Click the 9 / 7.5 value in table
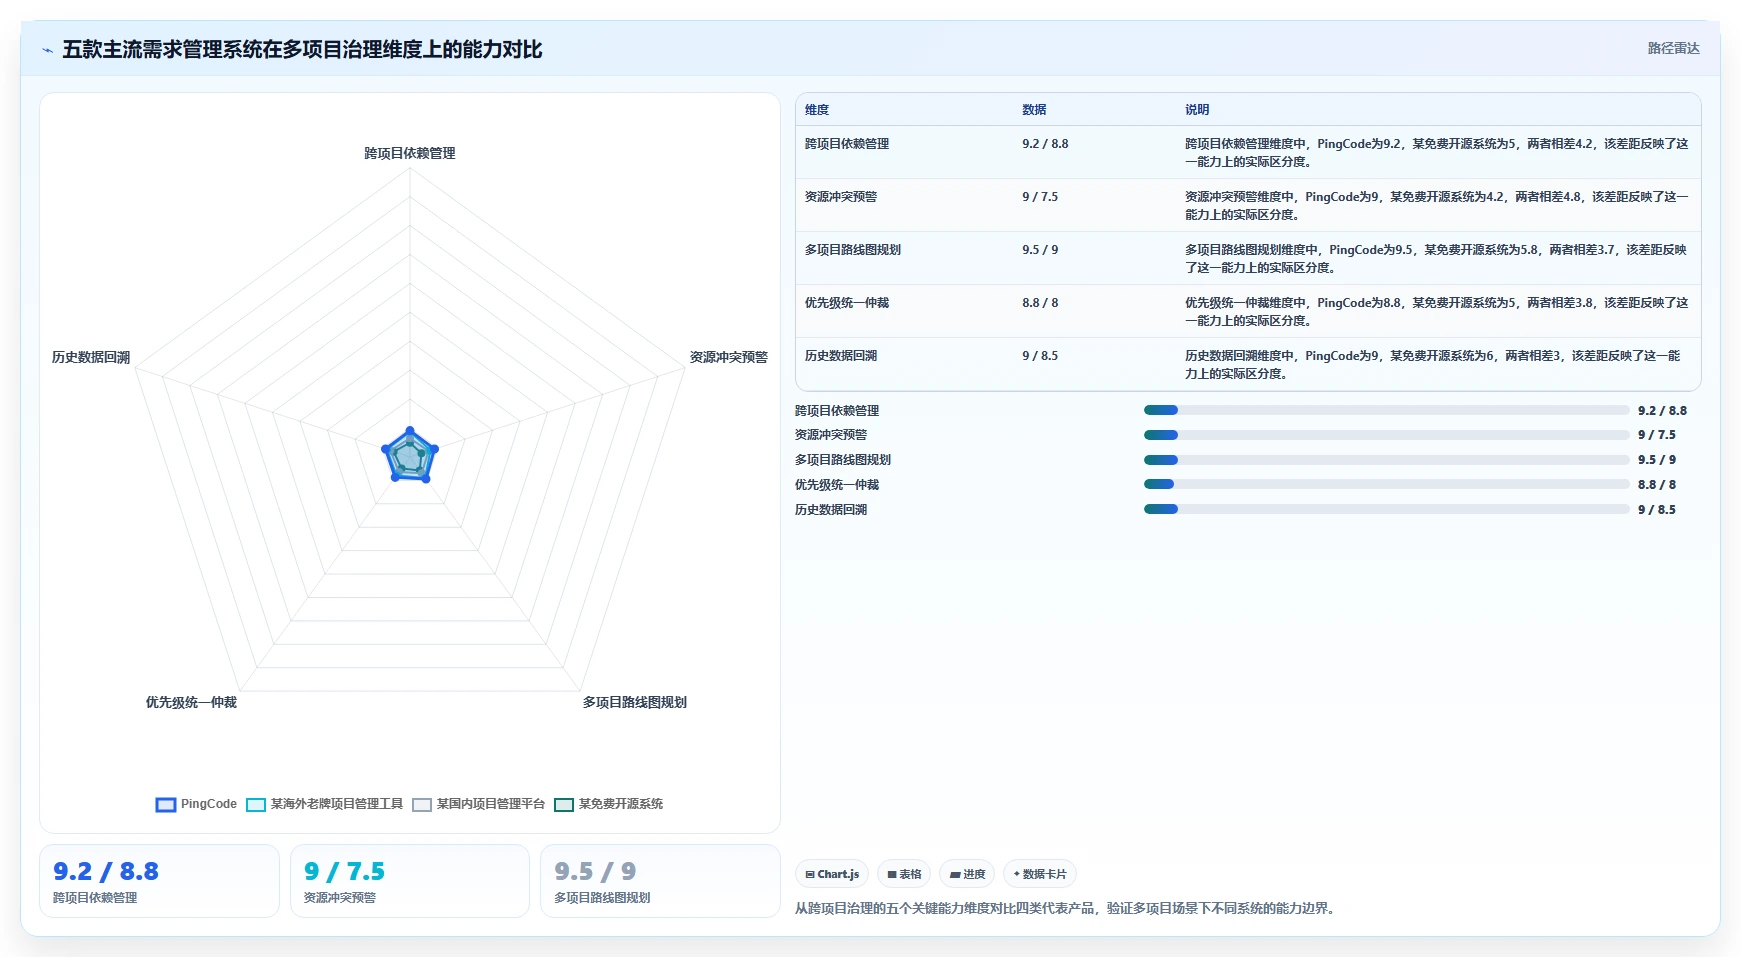 coord(1040,197)
